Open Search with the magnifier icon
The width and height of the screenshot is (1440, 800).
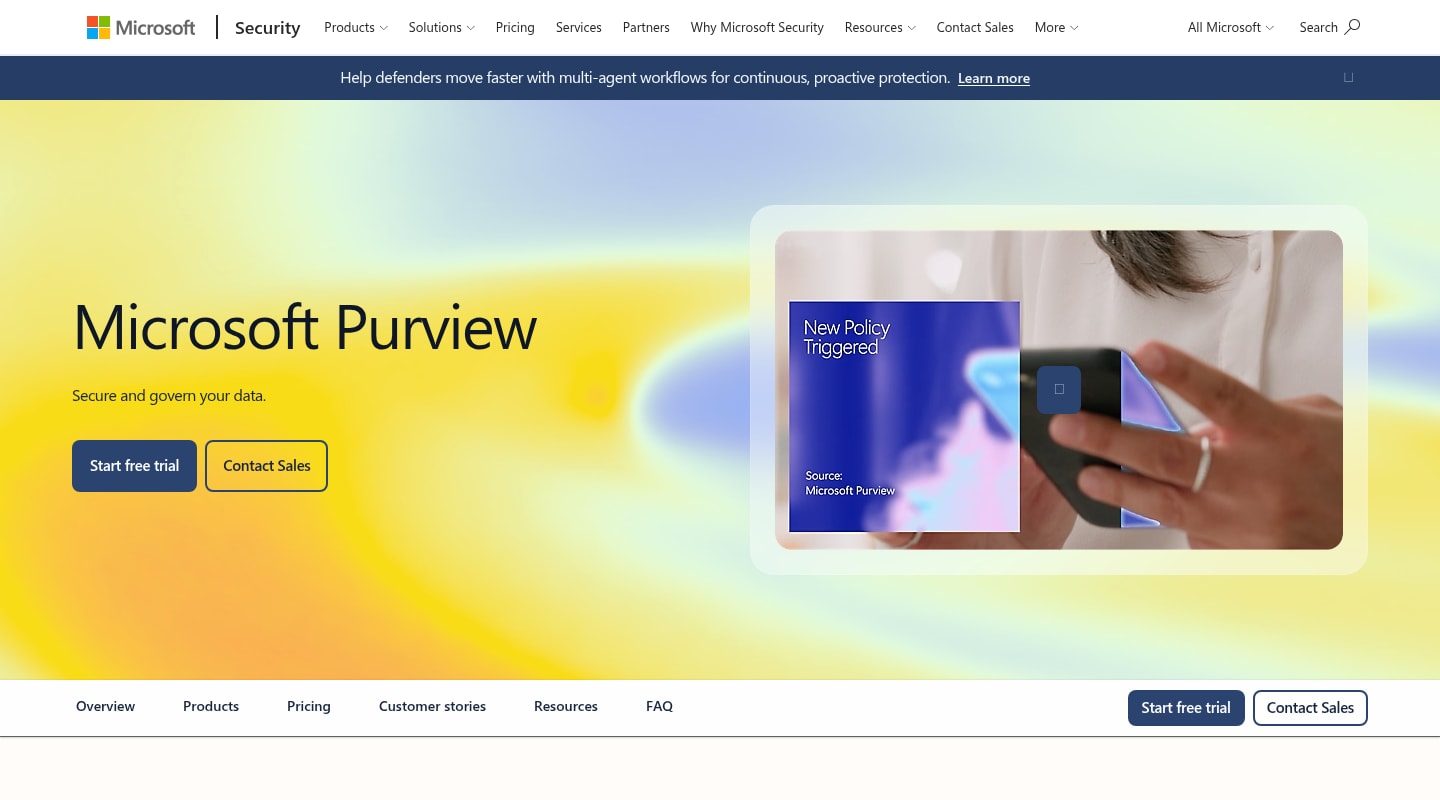pyautogui.click(x=1329, y=27)
